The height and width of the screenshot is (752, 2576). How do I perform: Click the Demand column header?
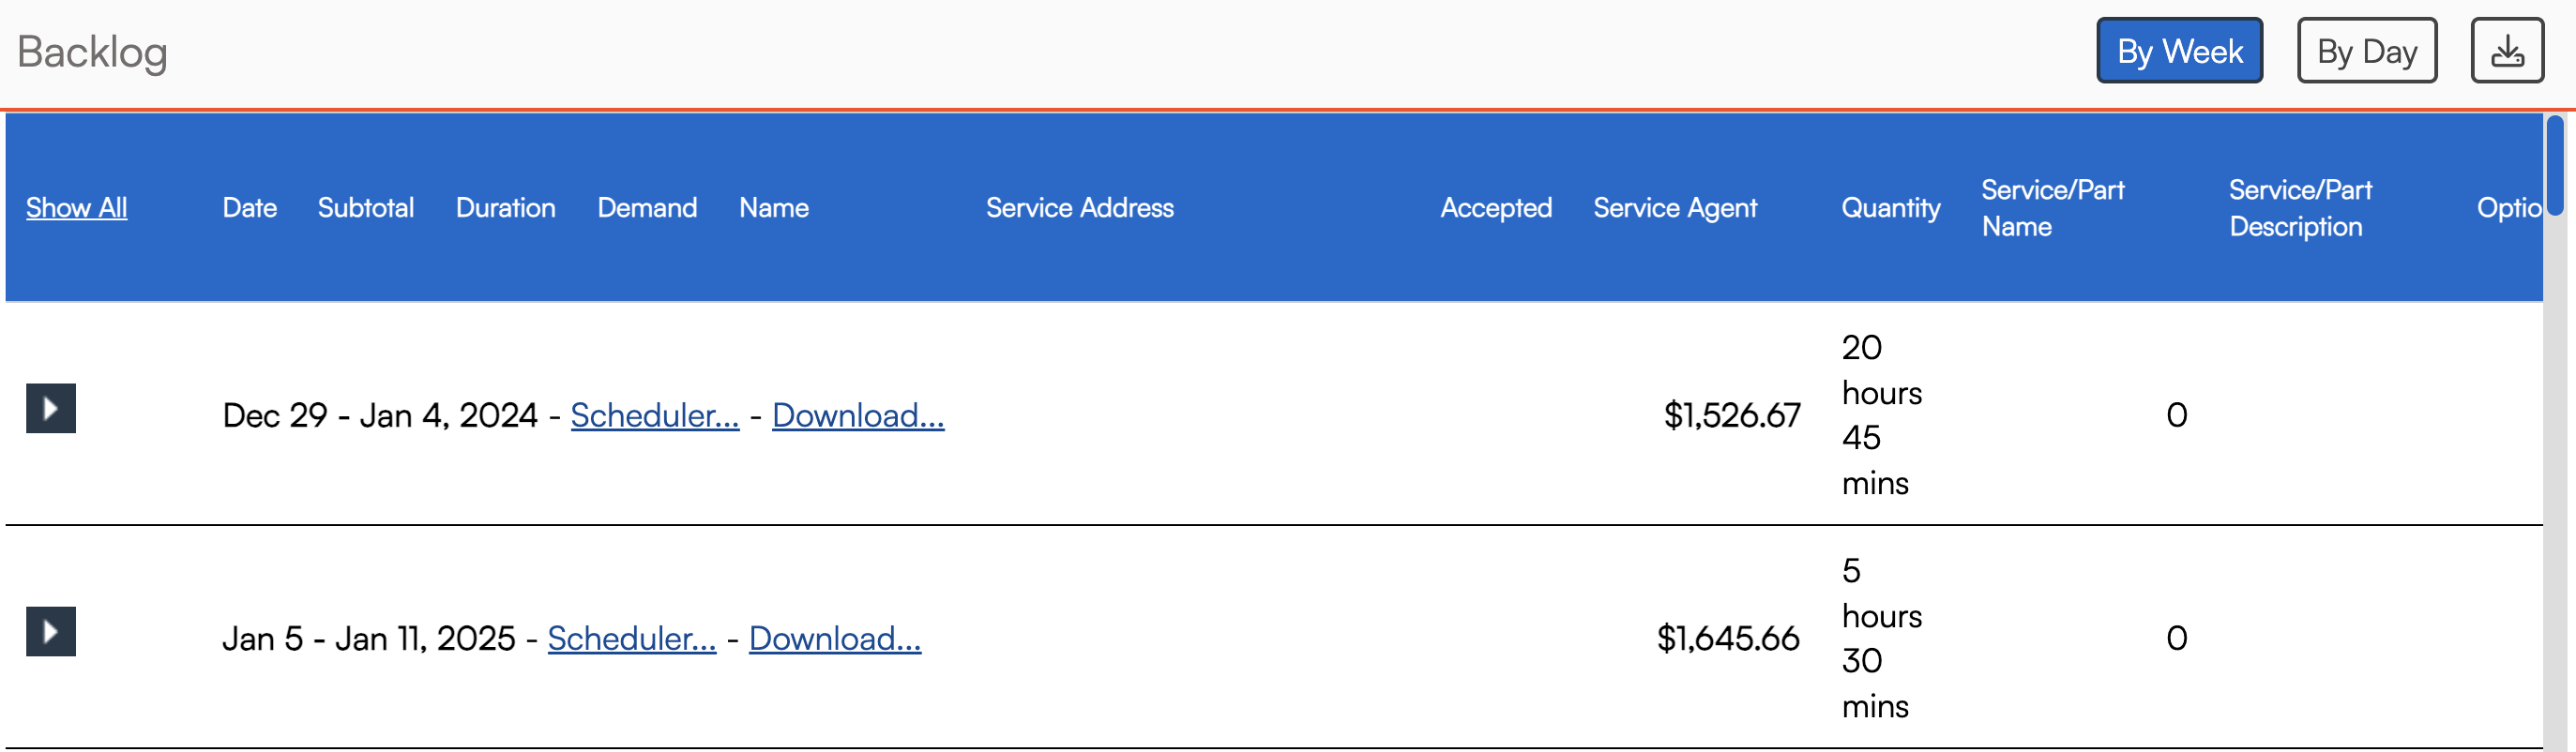[647, 208]
